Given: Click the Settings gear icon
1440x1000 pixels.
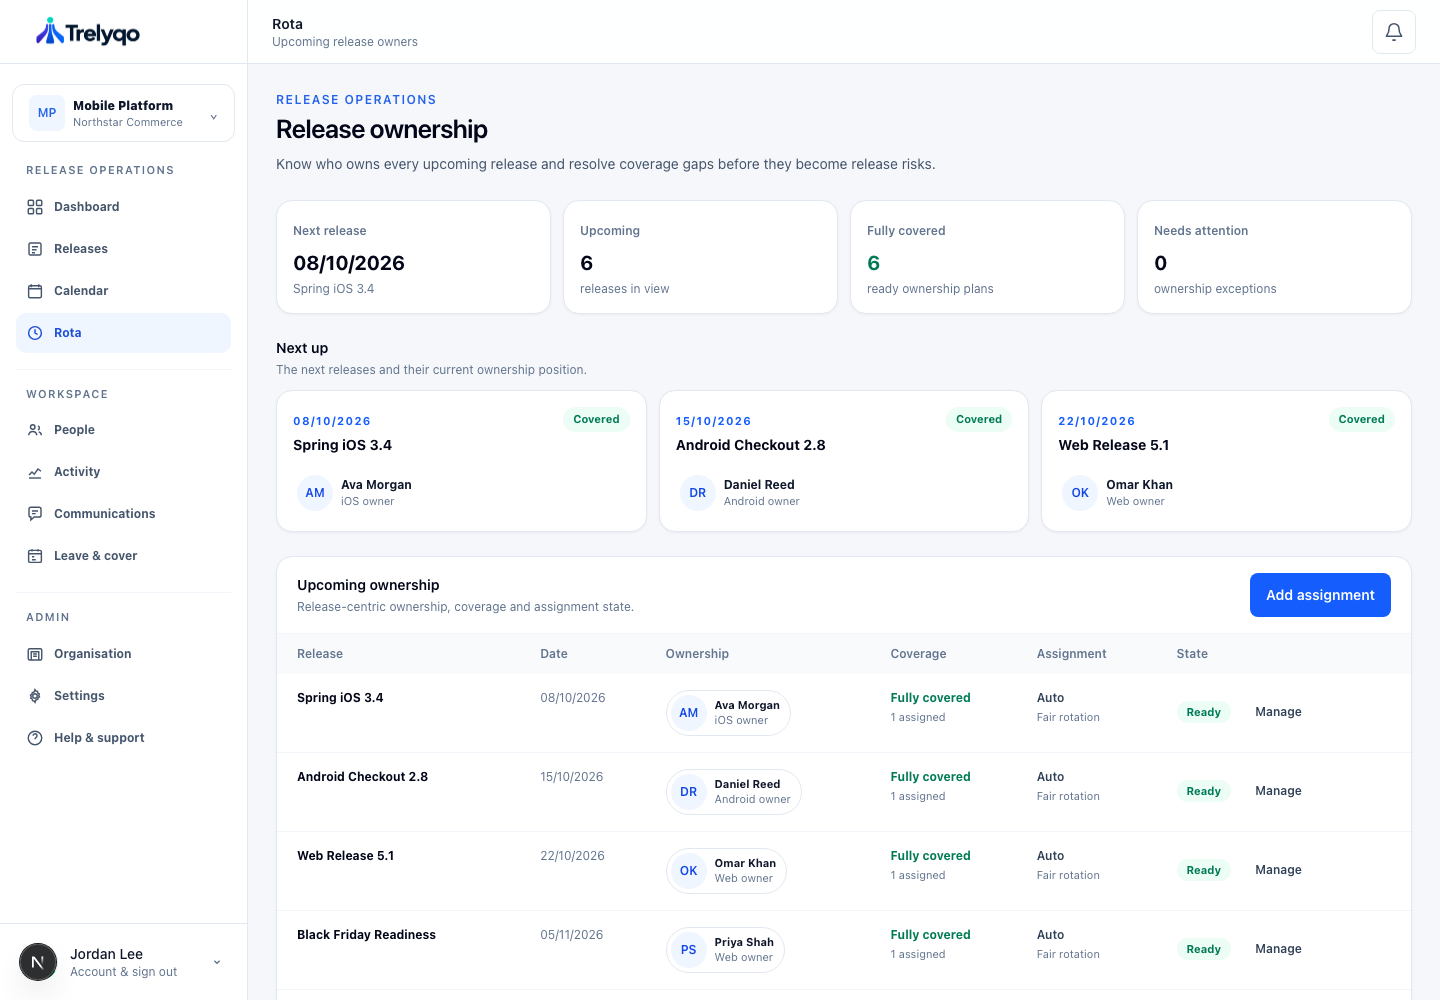Looking at the screenshot, I should click(x=35, y=696).
